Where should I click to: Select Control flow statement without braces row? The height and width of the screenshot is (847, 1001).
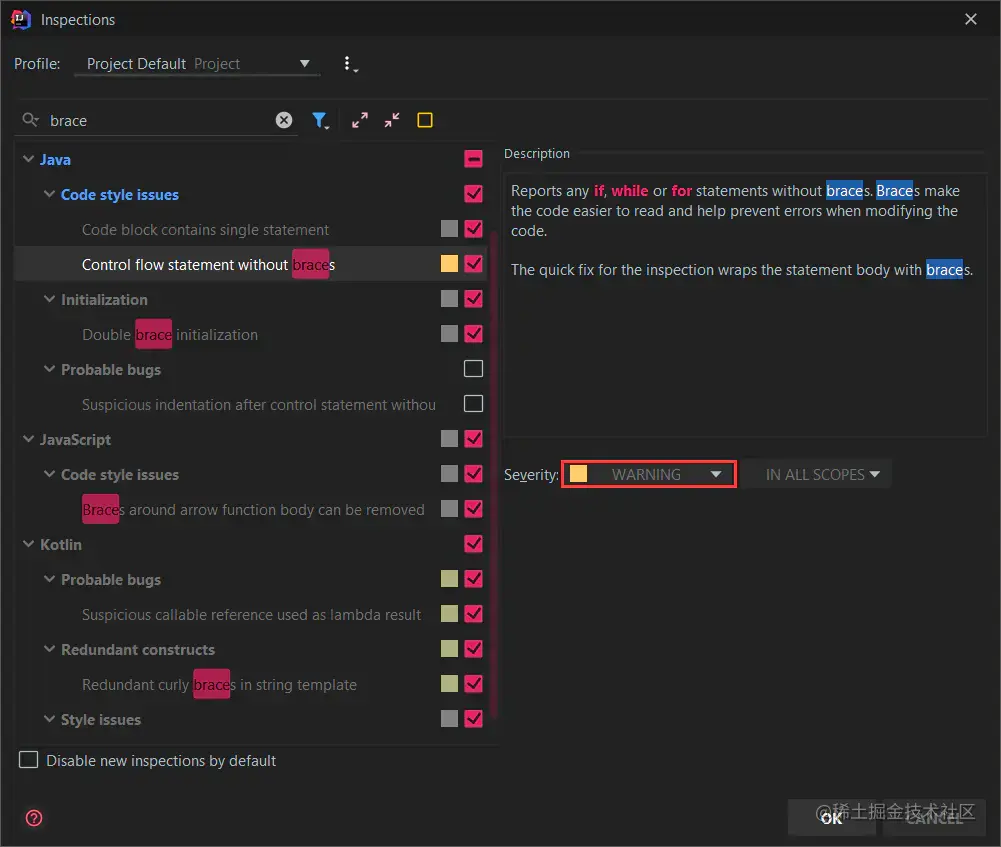click(250, 264)
